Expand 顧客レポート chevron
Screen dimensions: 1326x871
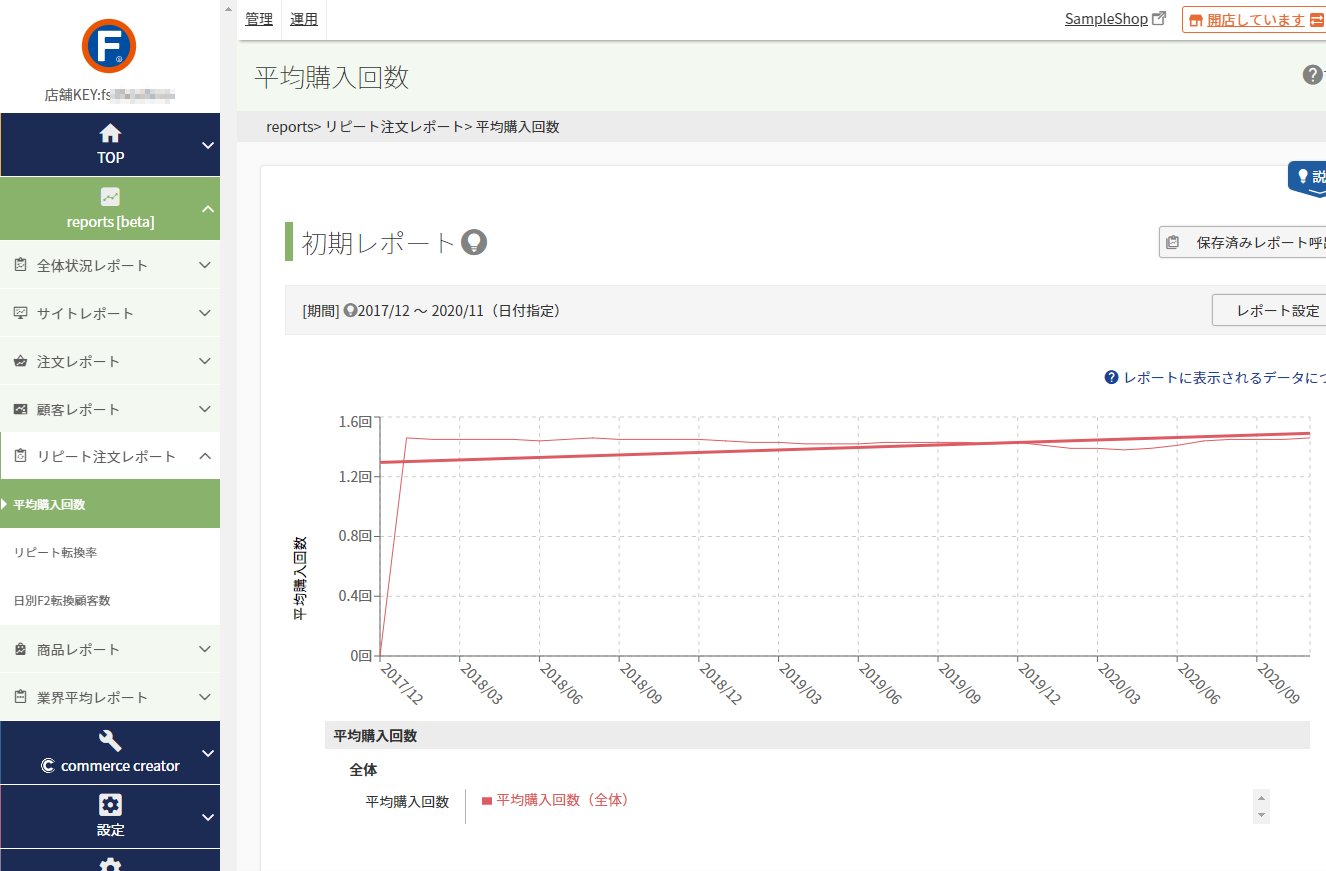[x=204, y=409]
